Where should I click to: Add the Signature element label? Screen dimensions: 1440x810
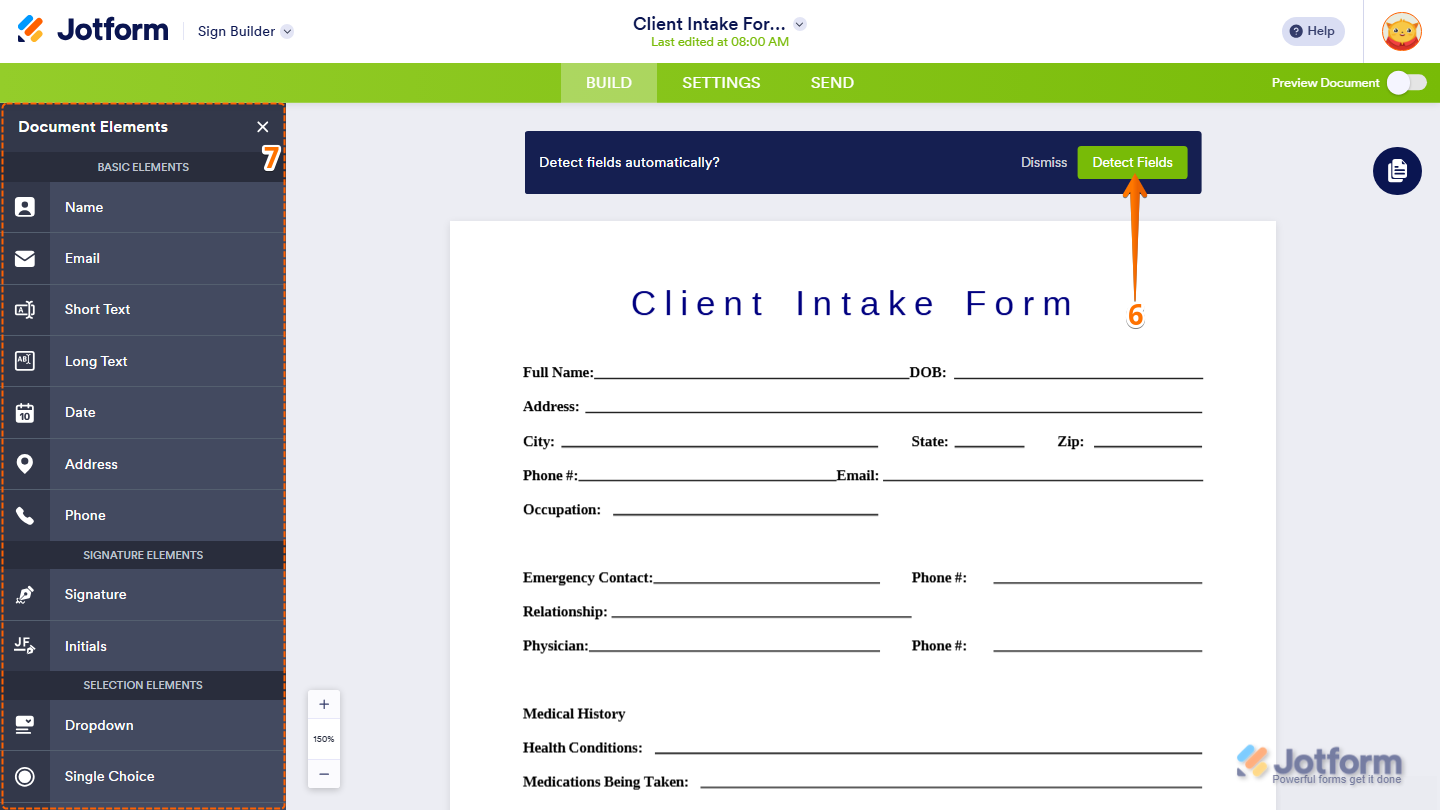click(x=95, y=594)
